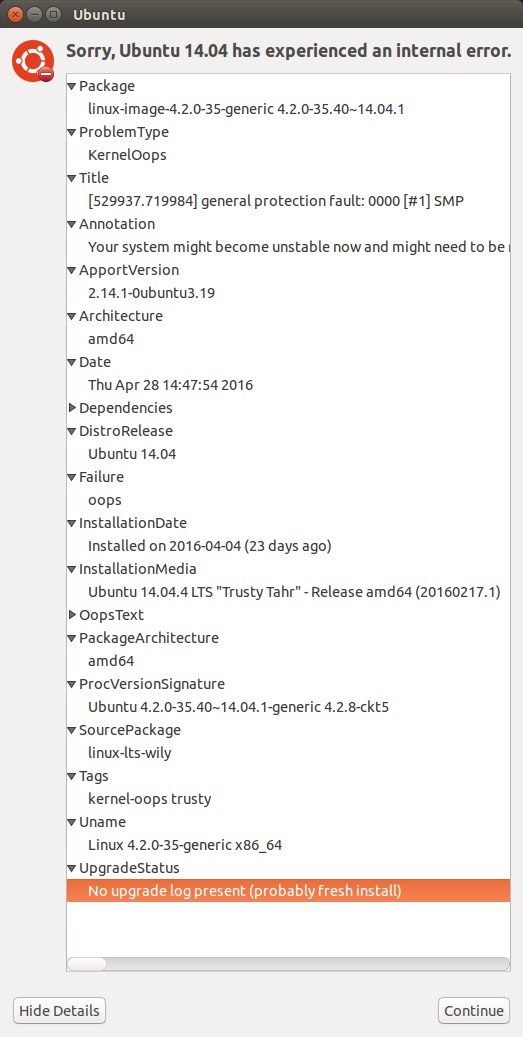Collapse the Annotation section arrow
This screenshot has width=523, height=1037.
tap(72, 224)
